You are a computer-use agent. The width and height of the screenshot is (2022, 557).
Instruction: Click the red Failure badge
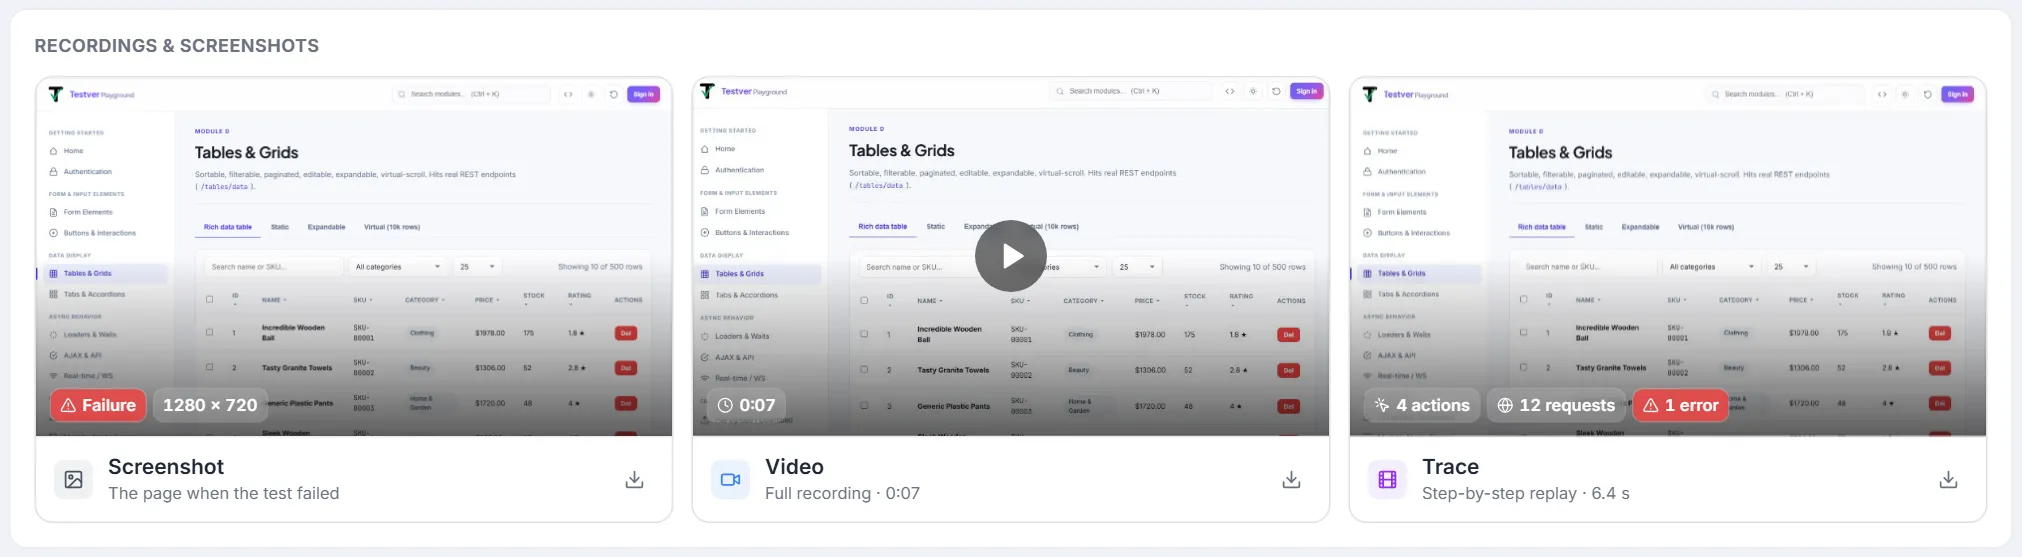[98, 405]
